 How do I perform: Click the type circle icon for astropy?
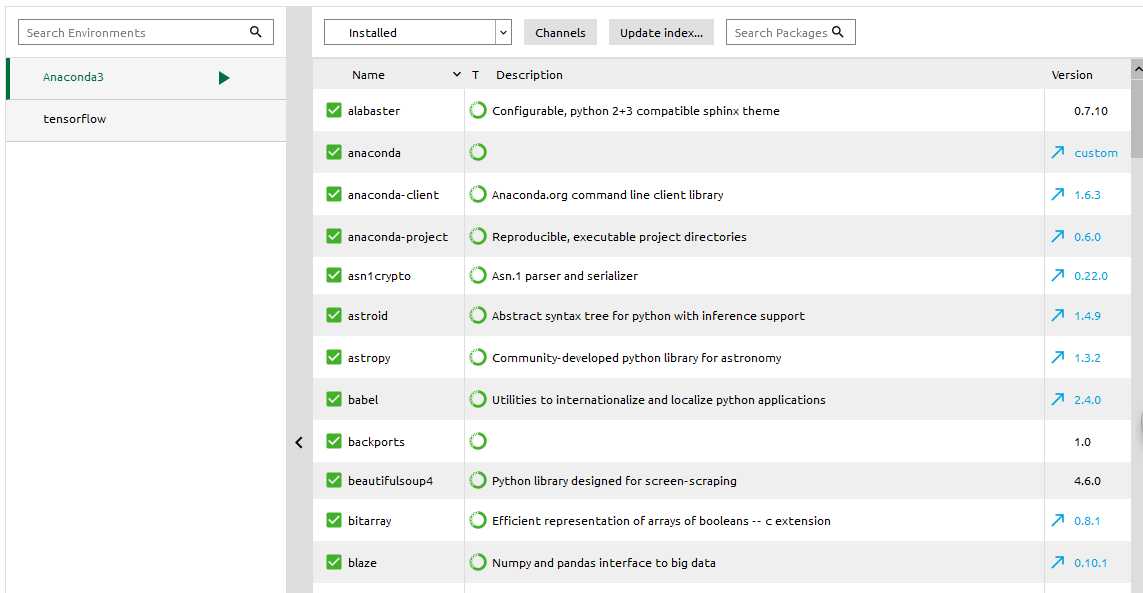point(477,357)
